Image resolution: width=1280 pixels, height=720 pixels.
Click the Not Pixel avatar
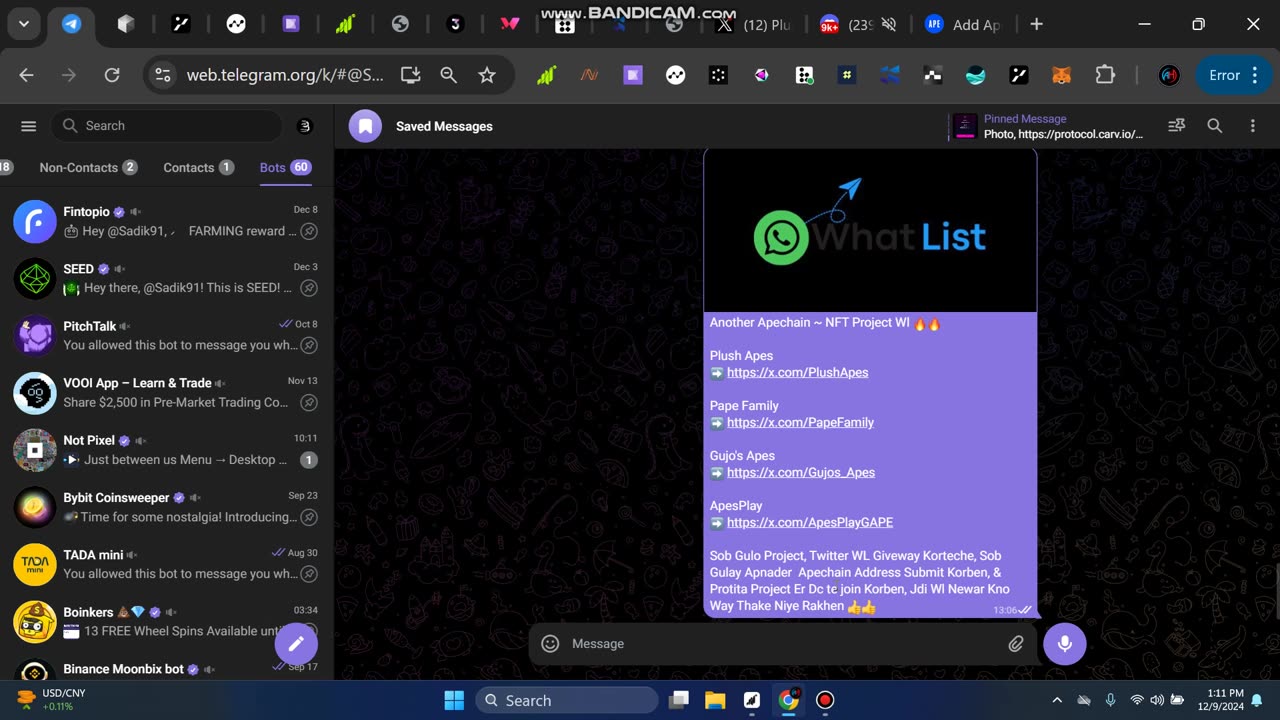tap(35, 450)
